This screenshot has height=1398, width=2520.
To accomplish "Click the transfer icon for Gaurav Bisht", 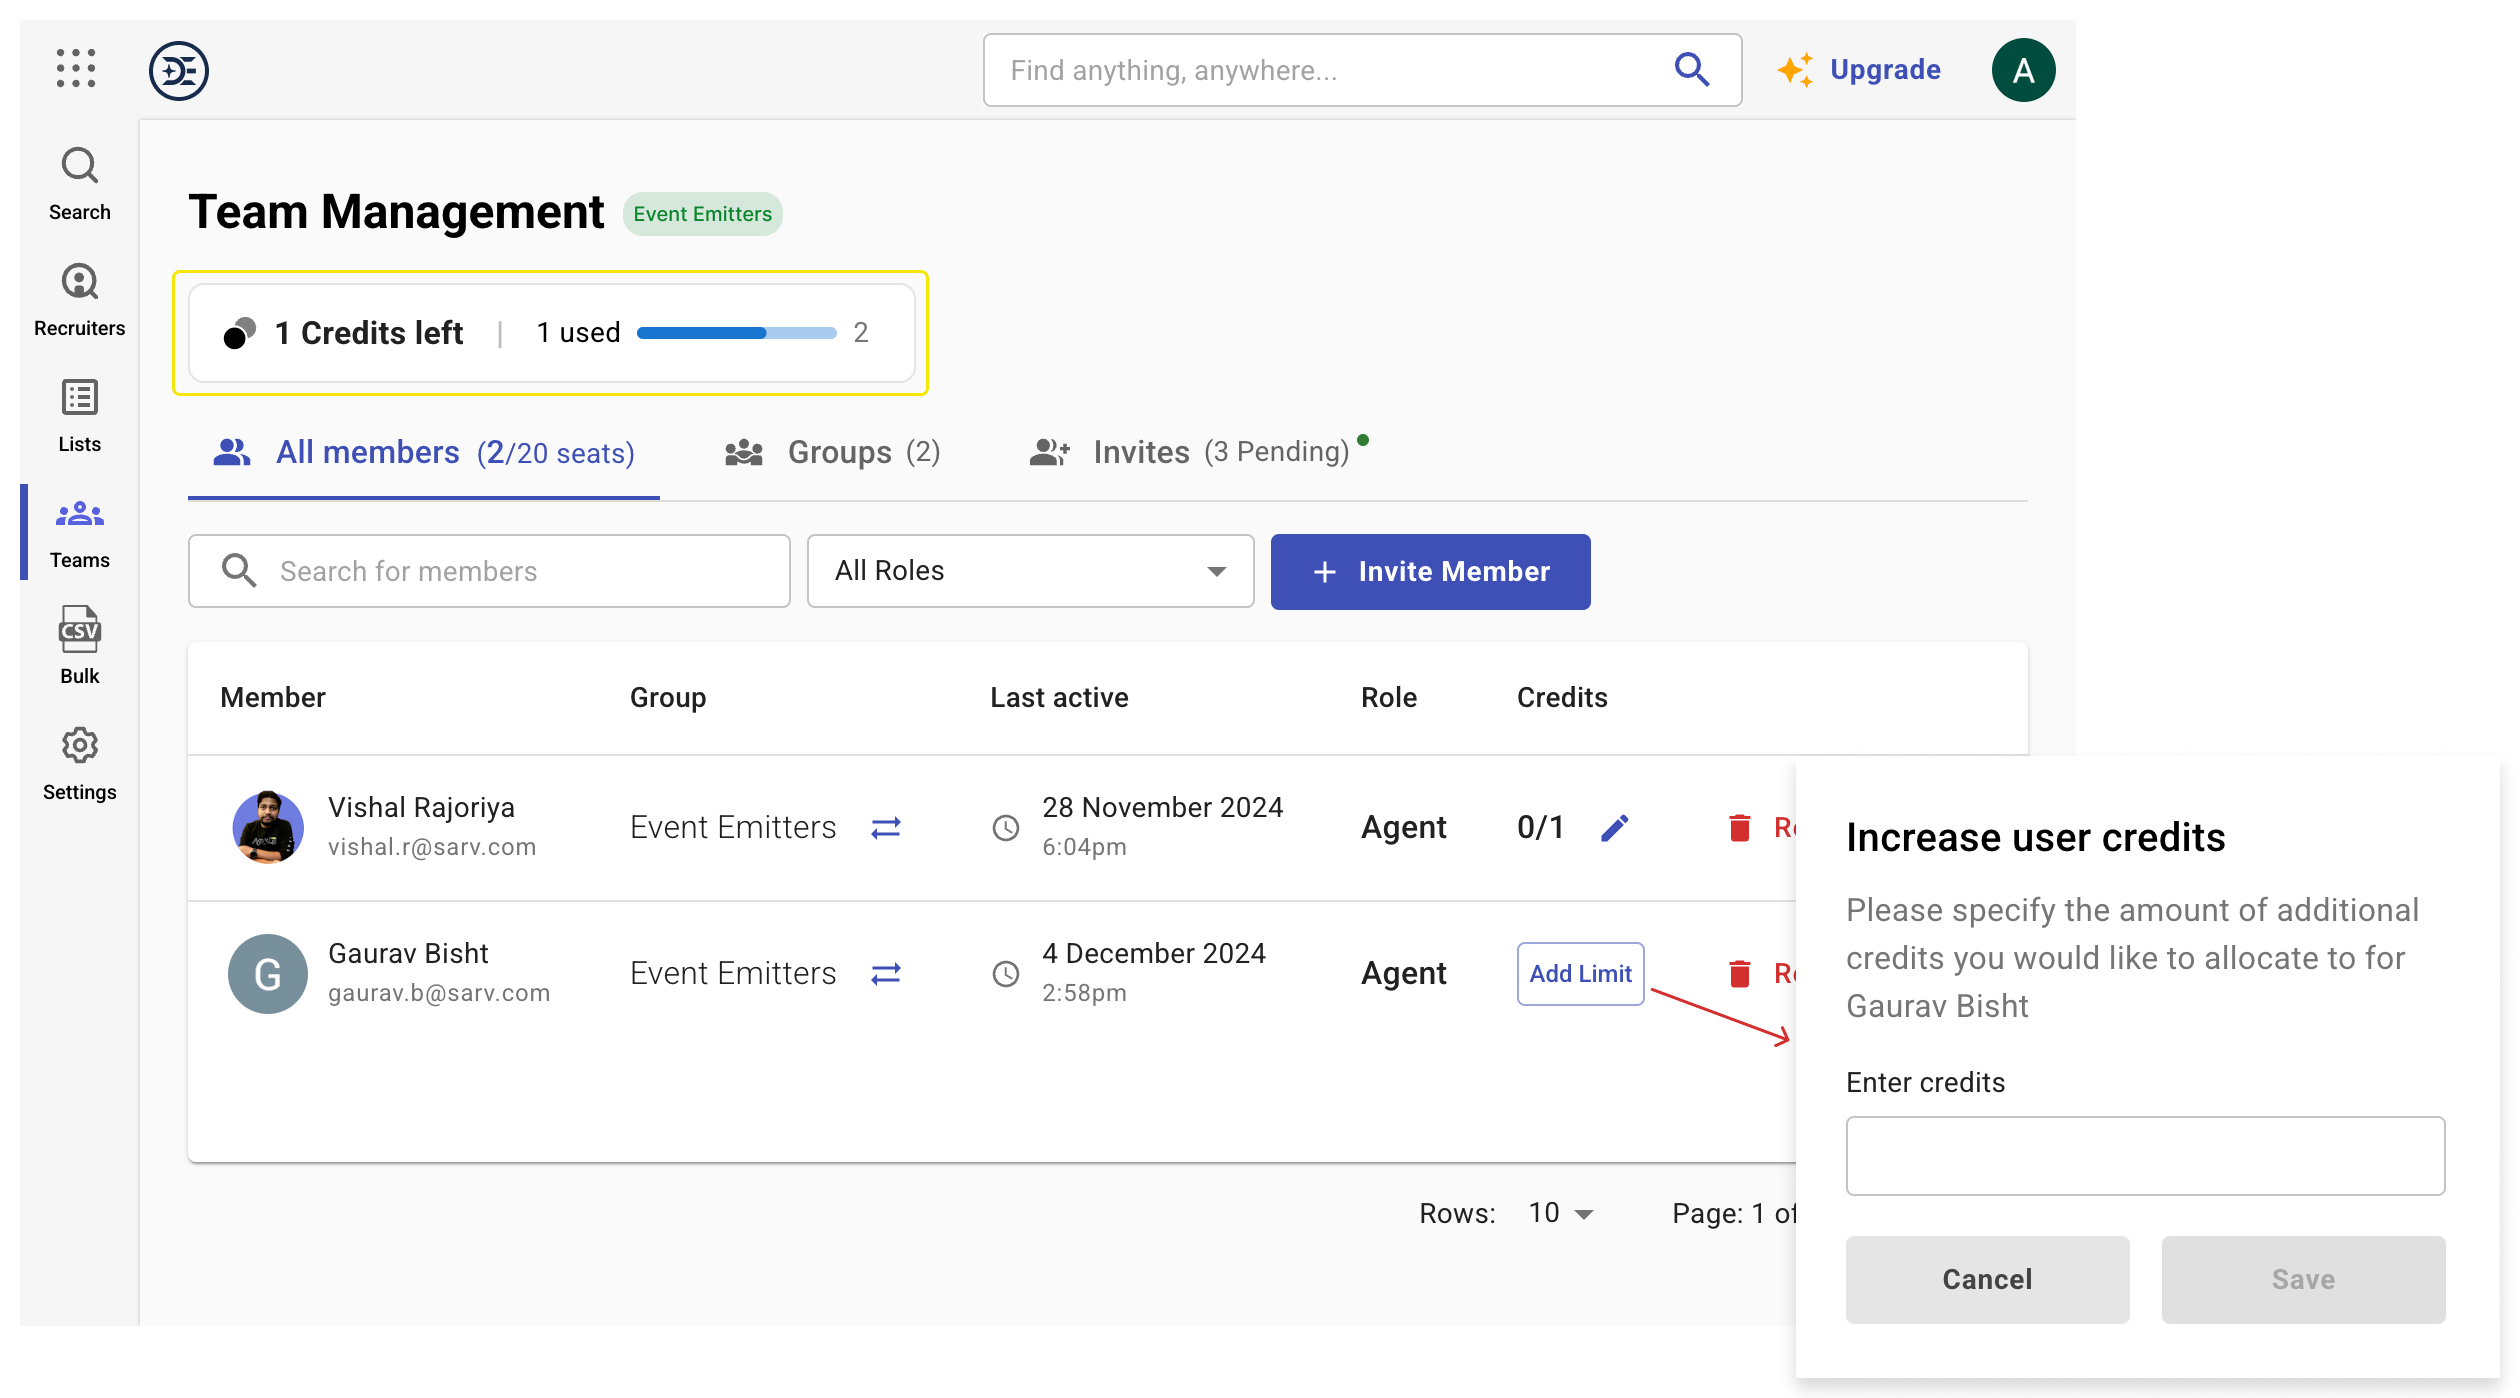I will 886,971.
